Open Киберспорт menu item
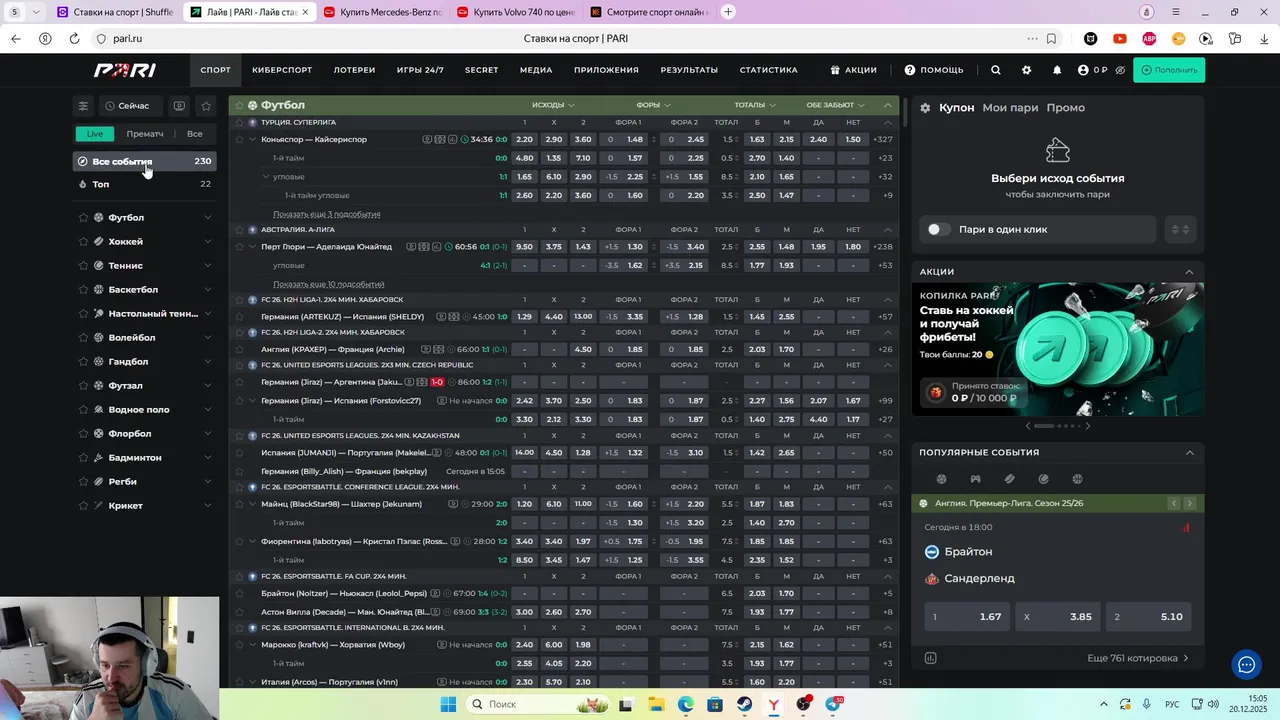 click(x=282, y=70)
